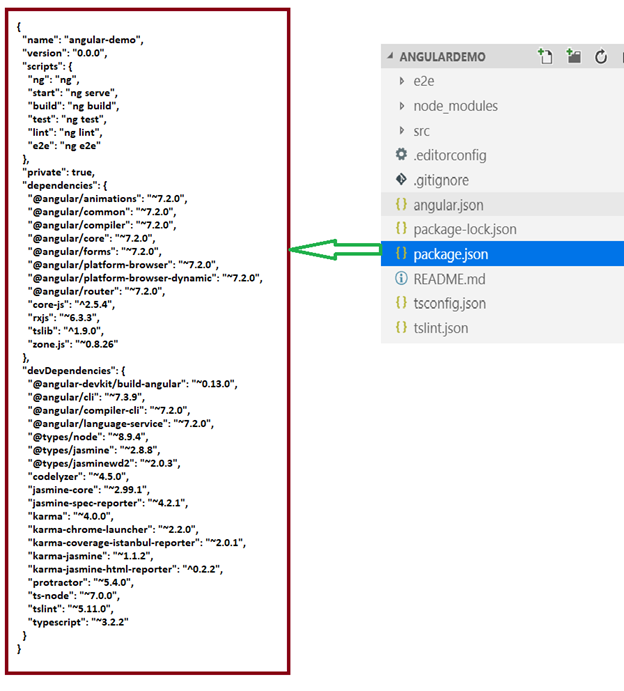The height and width of the screenshot is (691, 624).
Task: Click the "test": "ng test" line
Action: (x=67, y=119)
